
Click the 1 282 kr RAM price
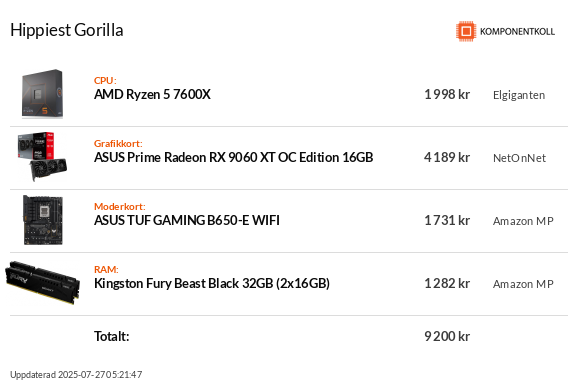point(447,283)
